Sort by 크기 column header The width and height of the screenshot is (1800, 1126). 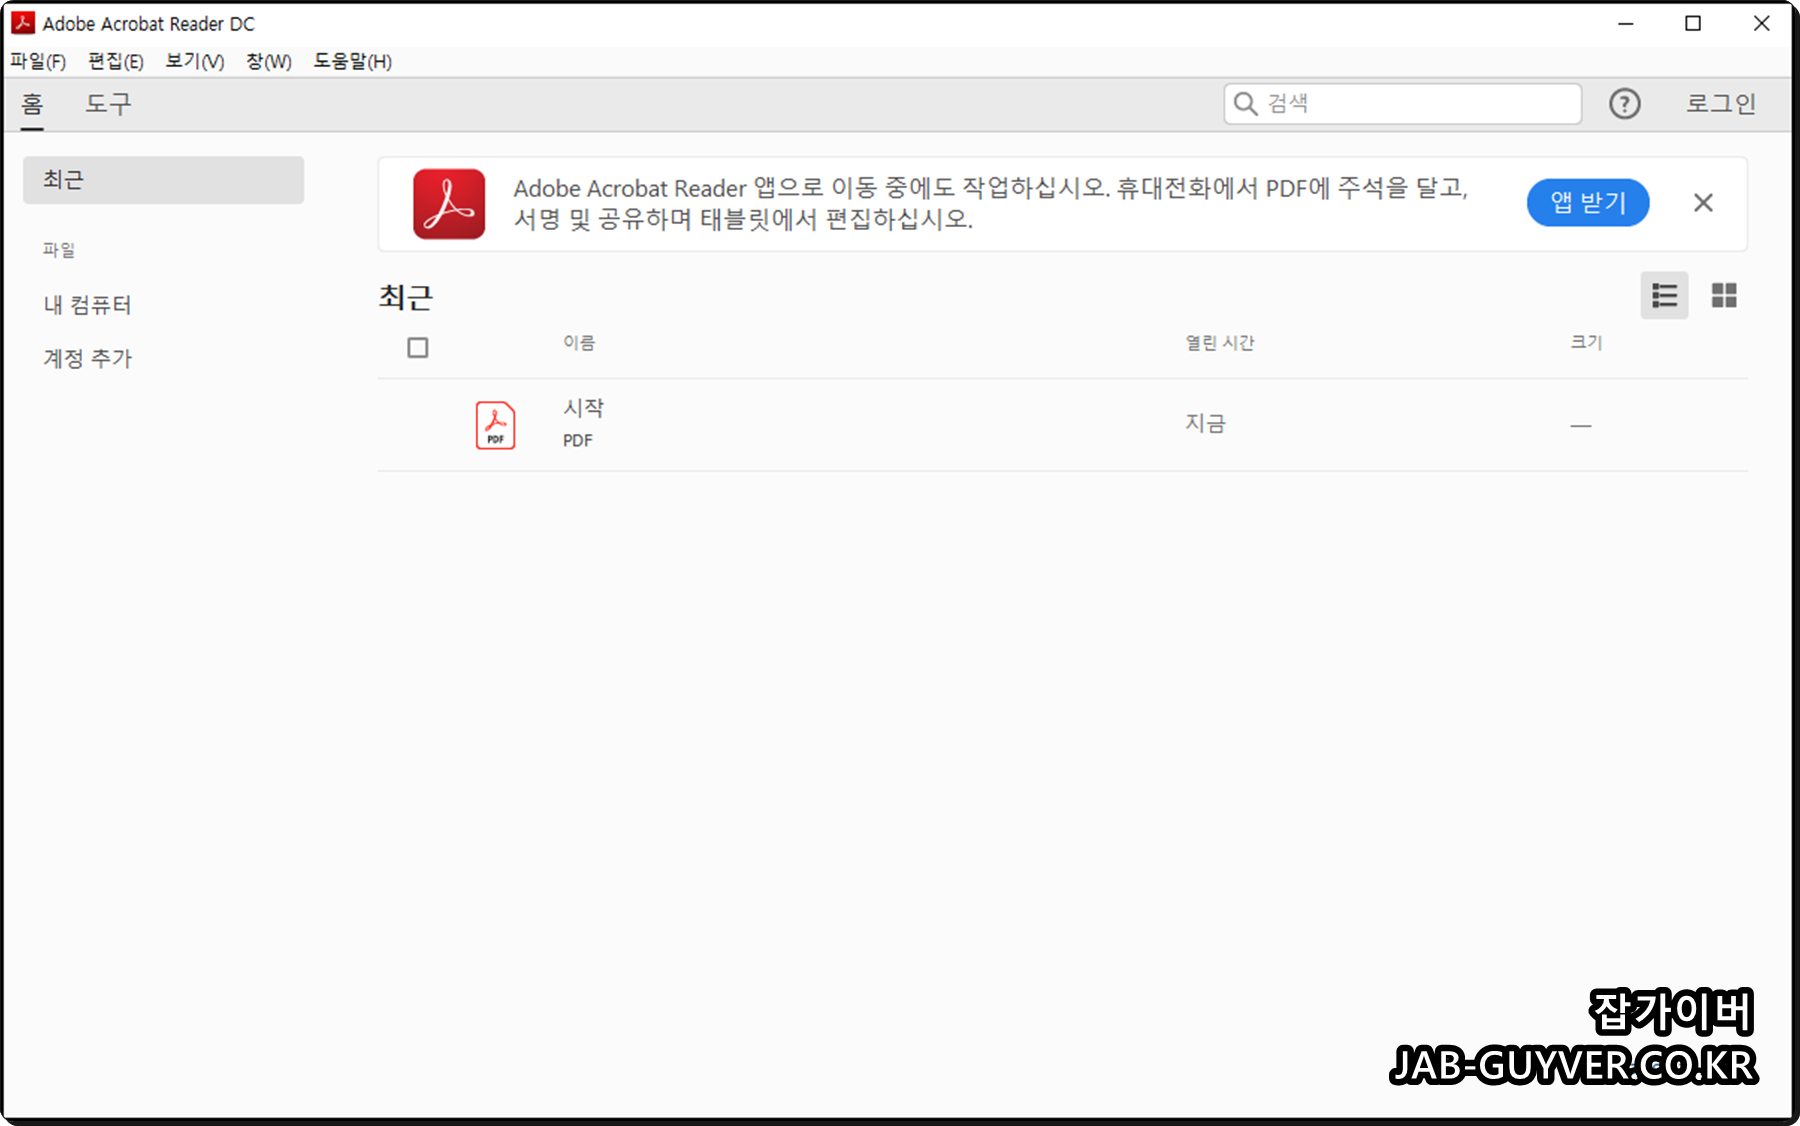pos(1586,343)
